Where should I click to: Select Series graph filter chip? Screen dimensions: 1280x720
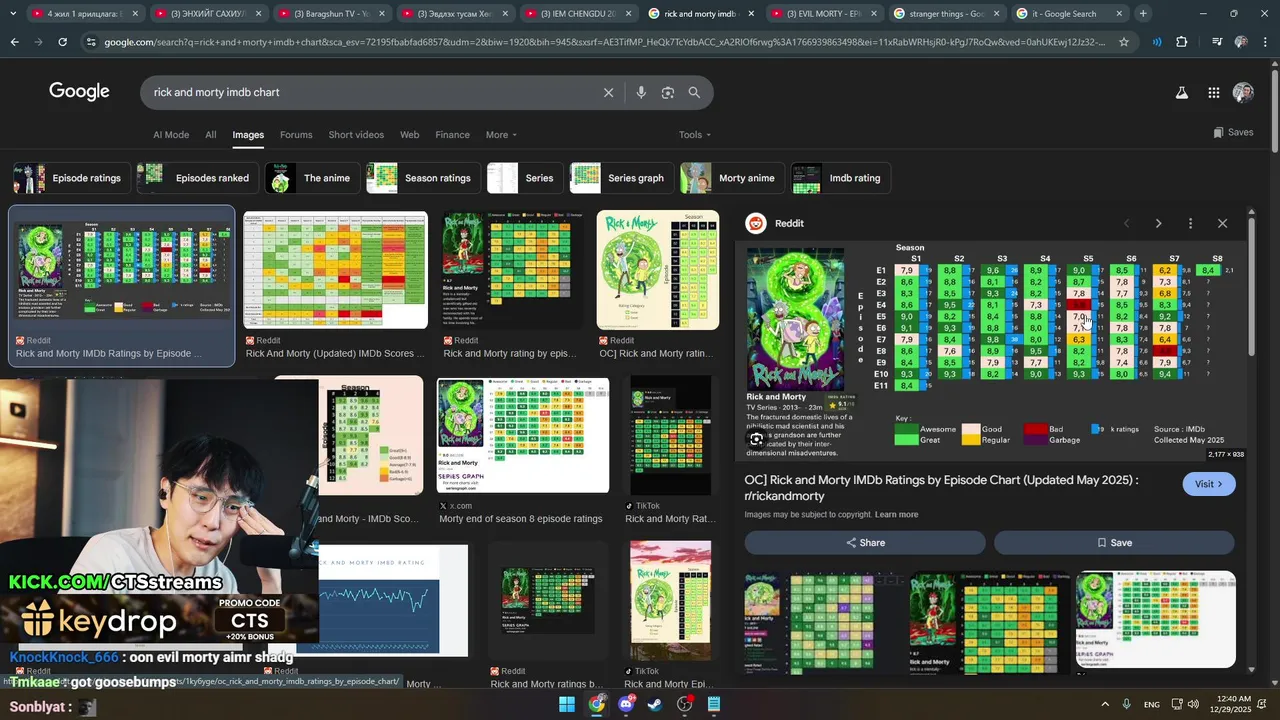[x=621, y=178]
